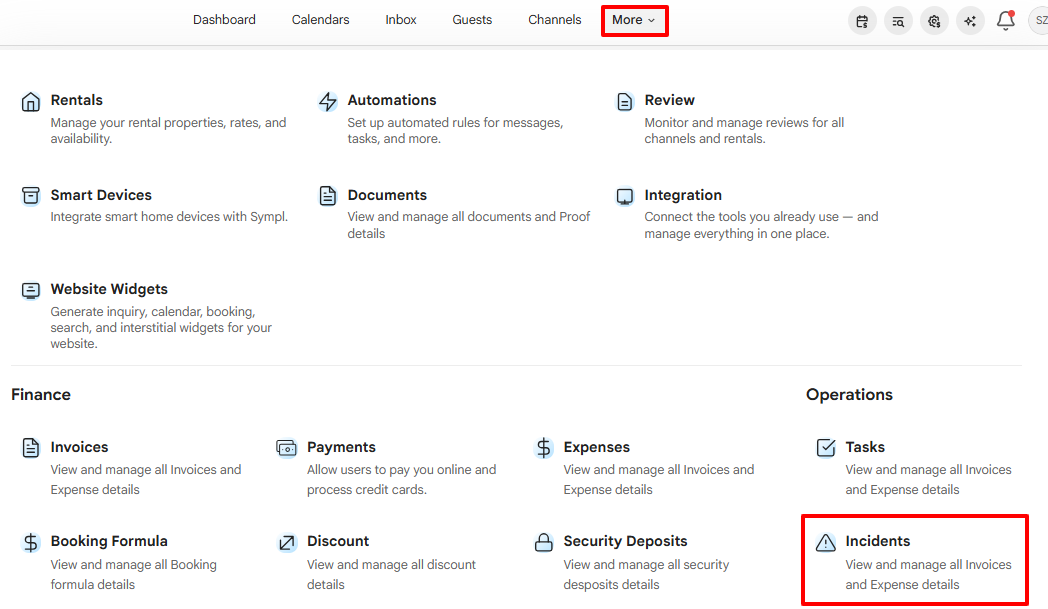Click the Incidents warning triangle icon
This screenshot has height=609, width=1048.
[x=826, y=542]
